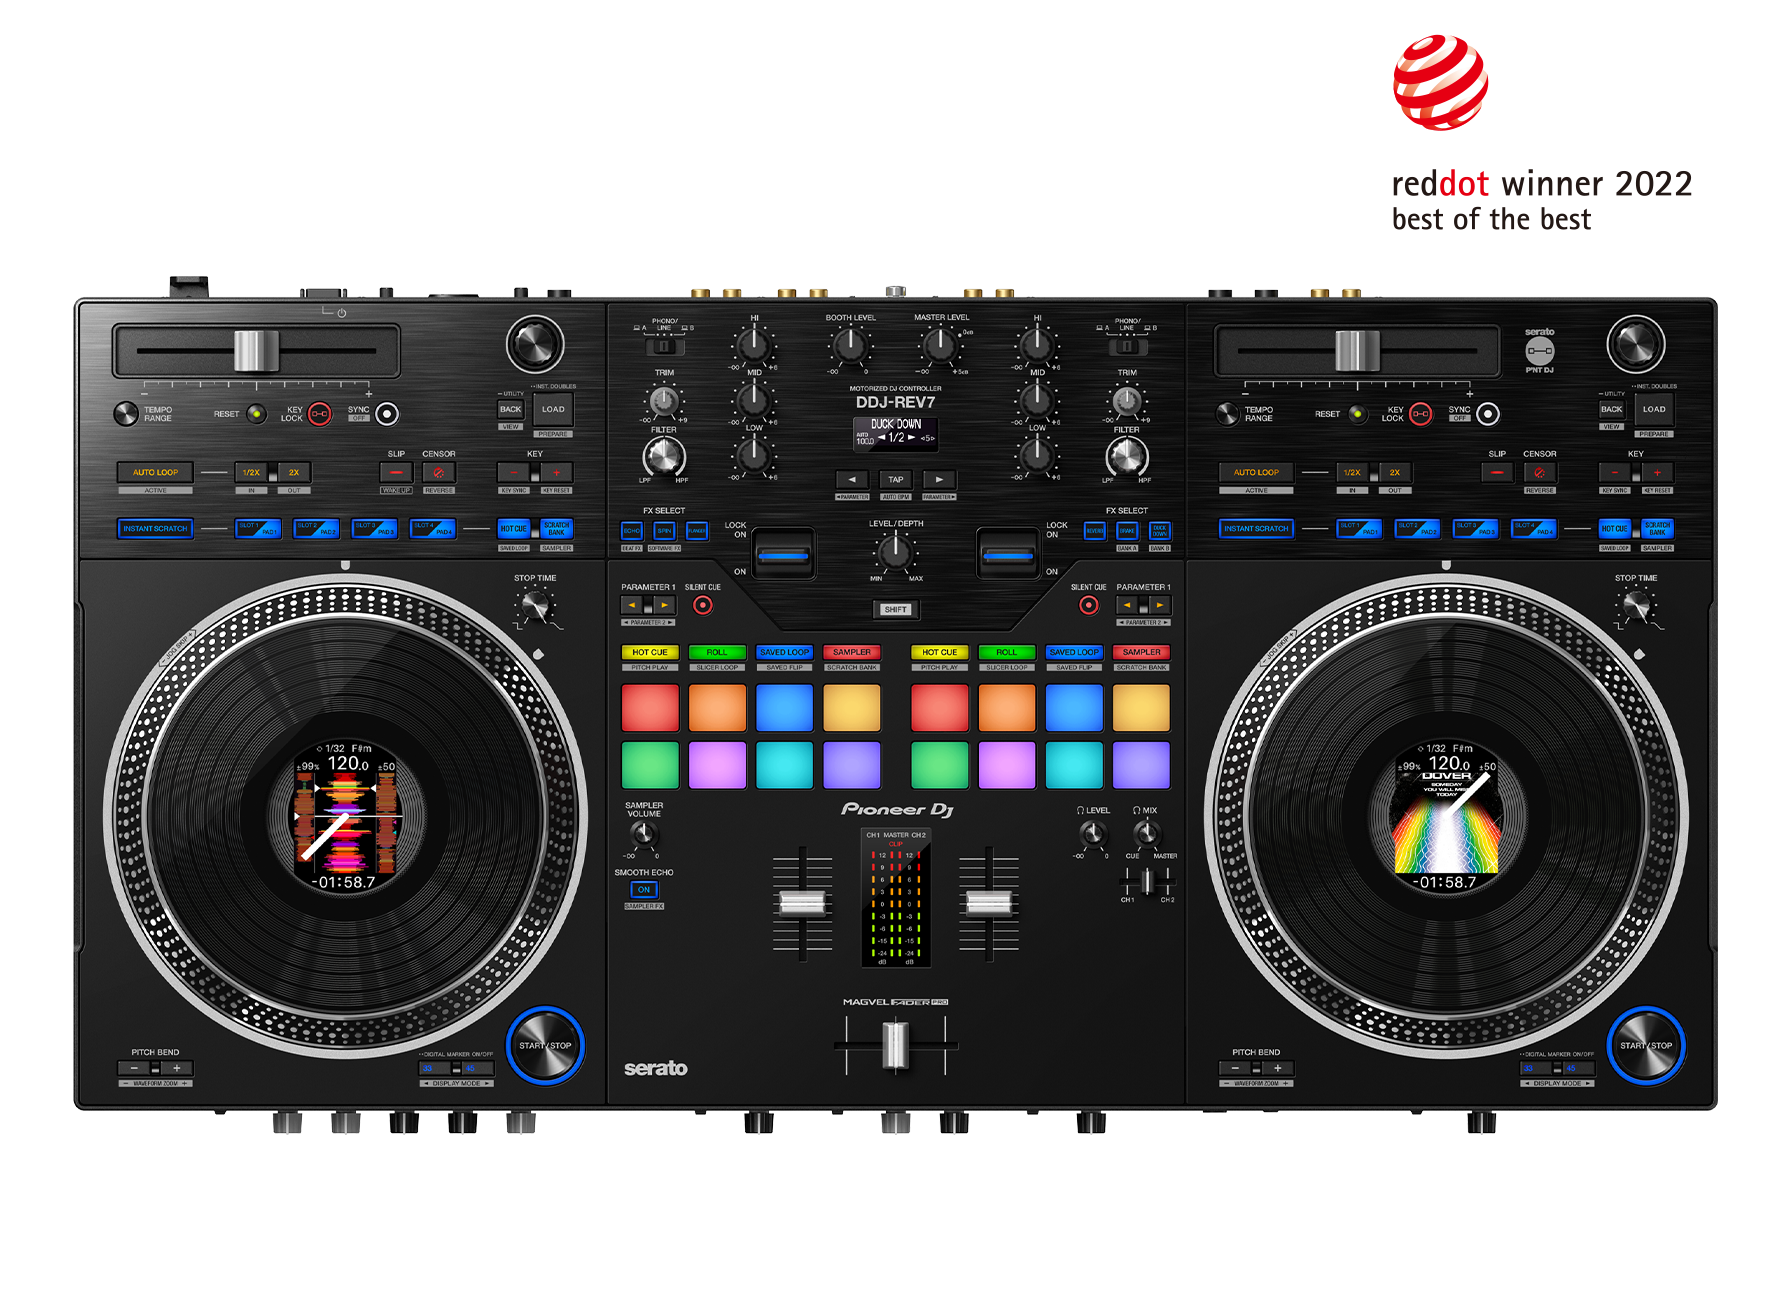Select left Saved Loop pad mode
Viewport: 1792px width, 1316px height.
click(784, 652)
